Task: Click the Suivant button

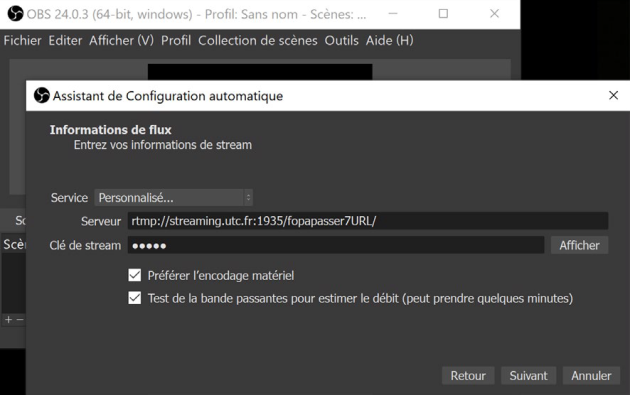Action: 528,376
